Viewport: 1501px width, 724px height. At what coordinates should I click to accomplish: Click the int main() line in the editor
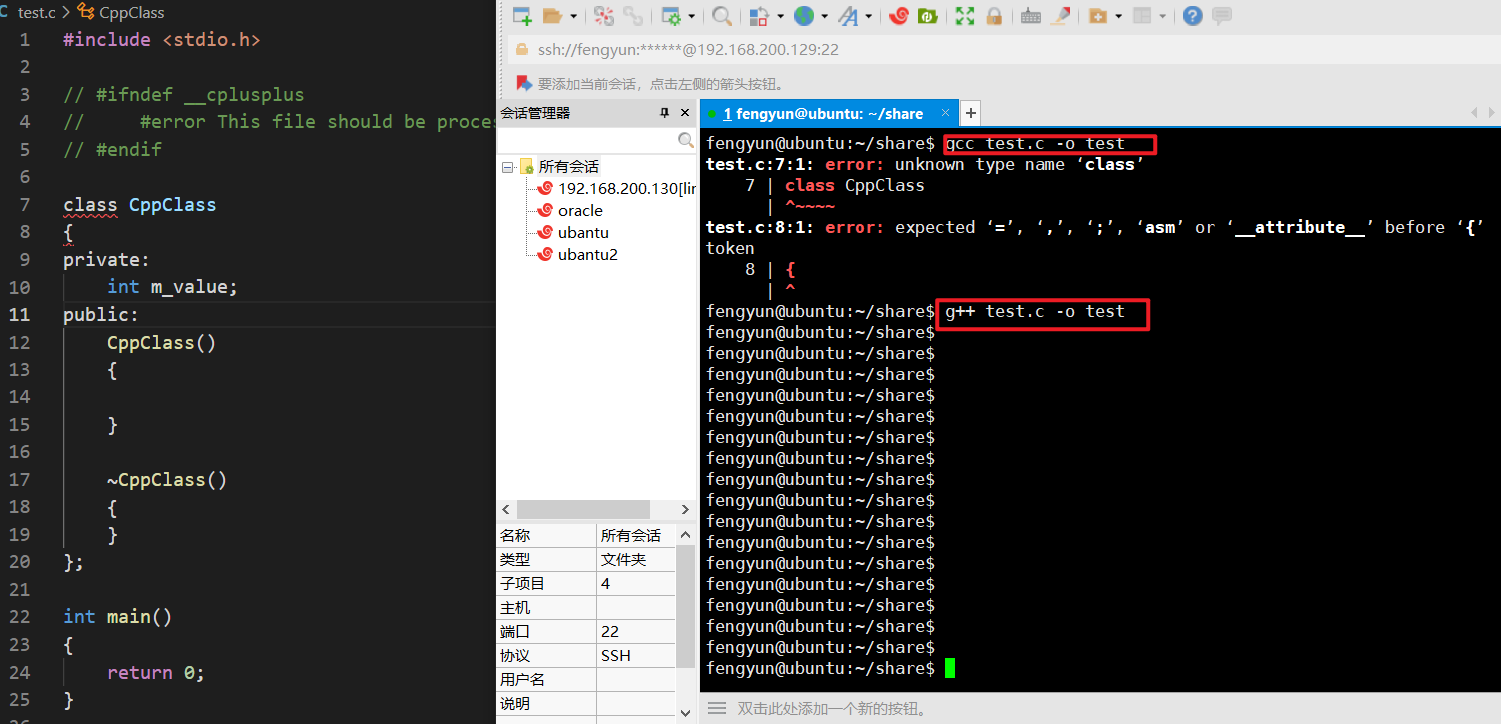(118, 617)
